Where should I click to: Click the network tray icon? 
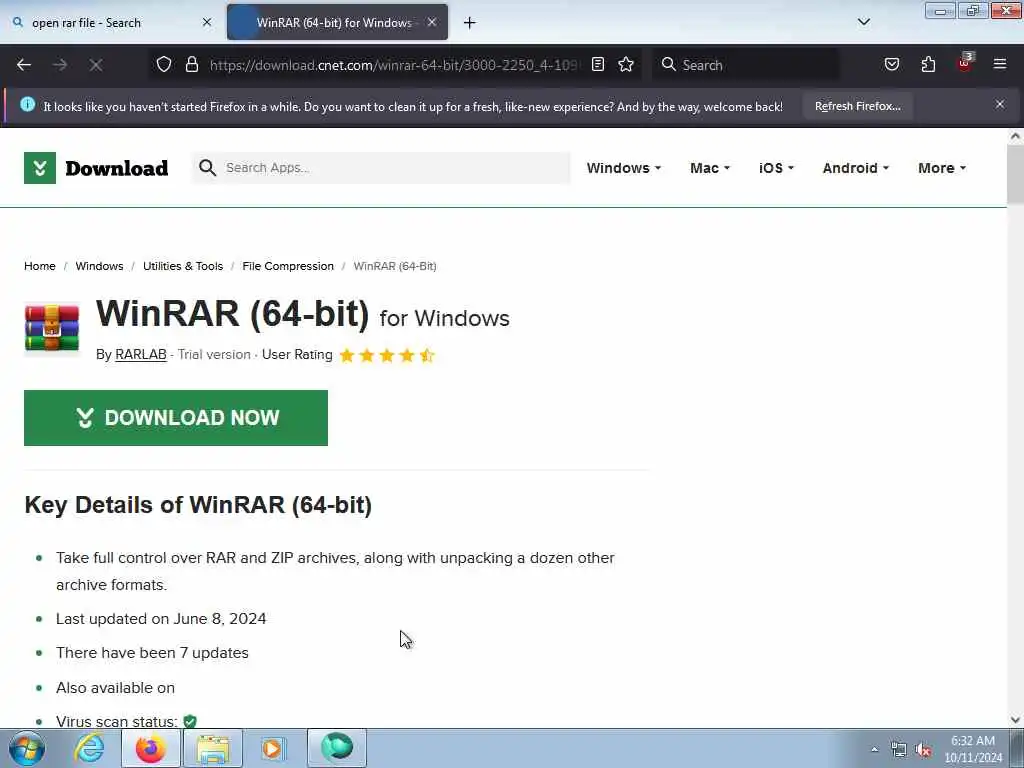pyautogui.click(x=899, y=750)
